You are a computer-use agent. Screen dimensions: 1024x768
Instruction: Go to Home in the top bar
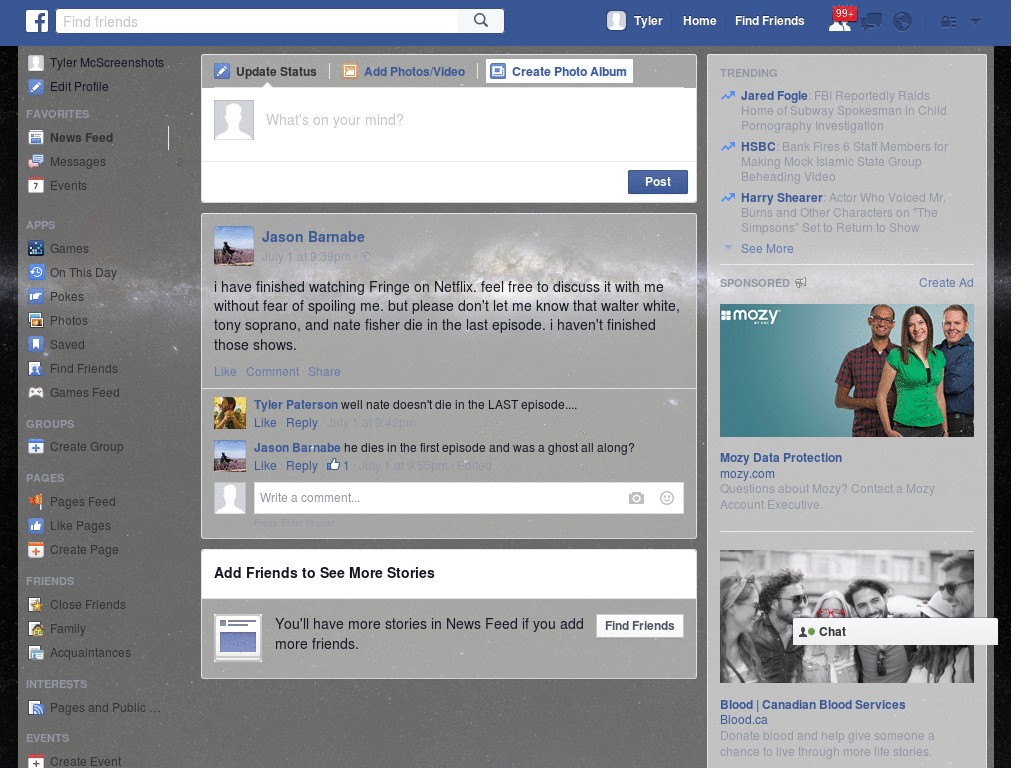click(x=699, y=21)
